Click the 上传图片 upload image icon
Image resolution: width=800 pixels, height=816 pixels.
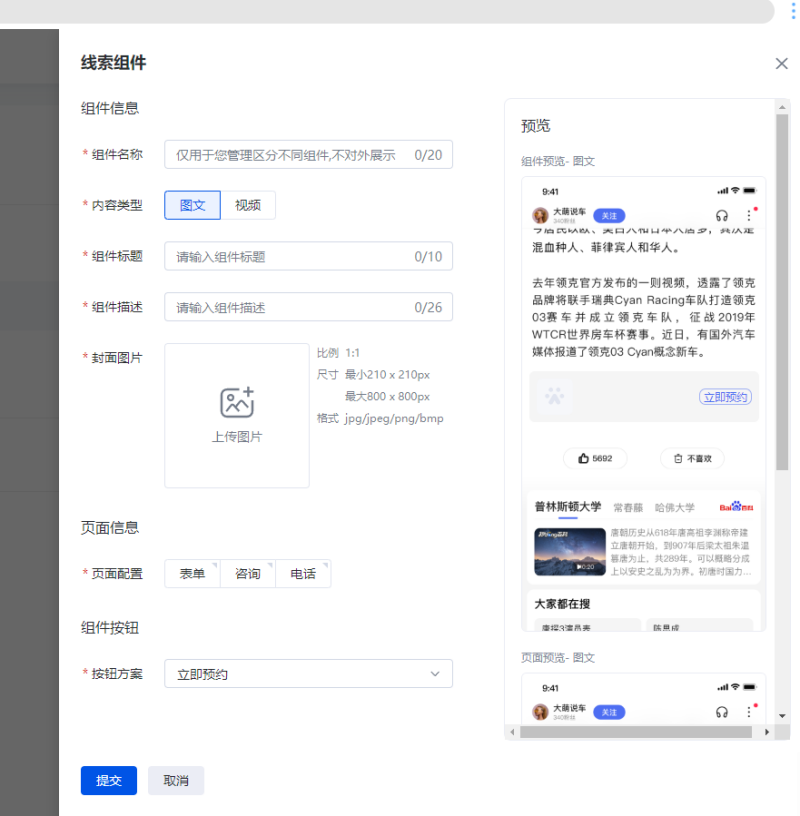[x=236, y=404]
